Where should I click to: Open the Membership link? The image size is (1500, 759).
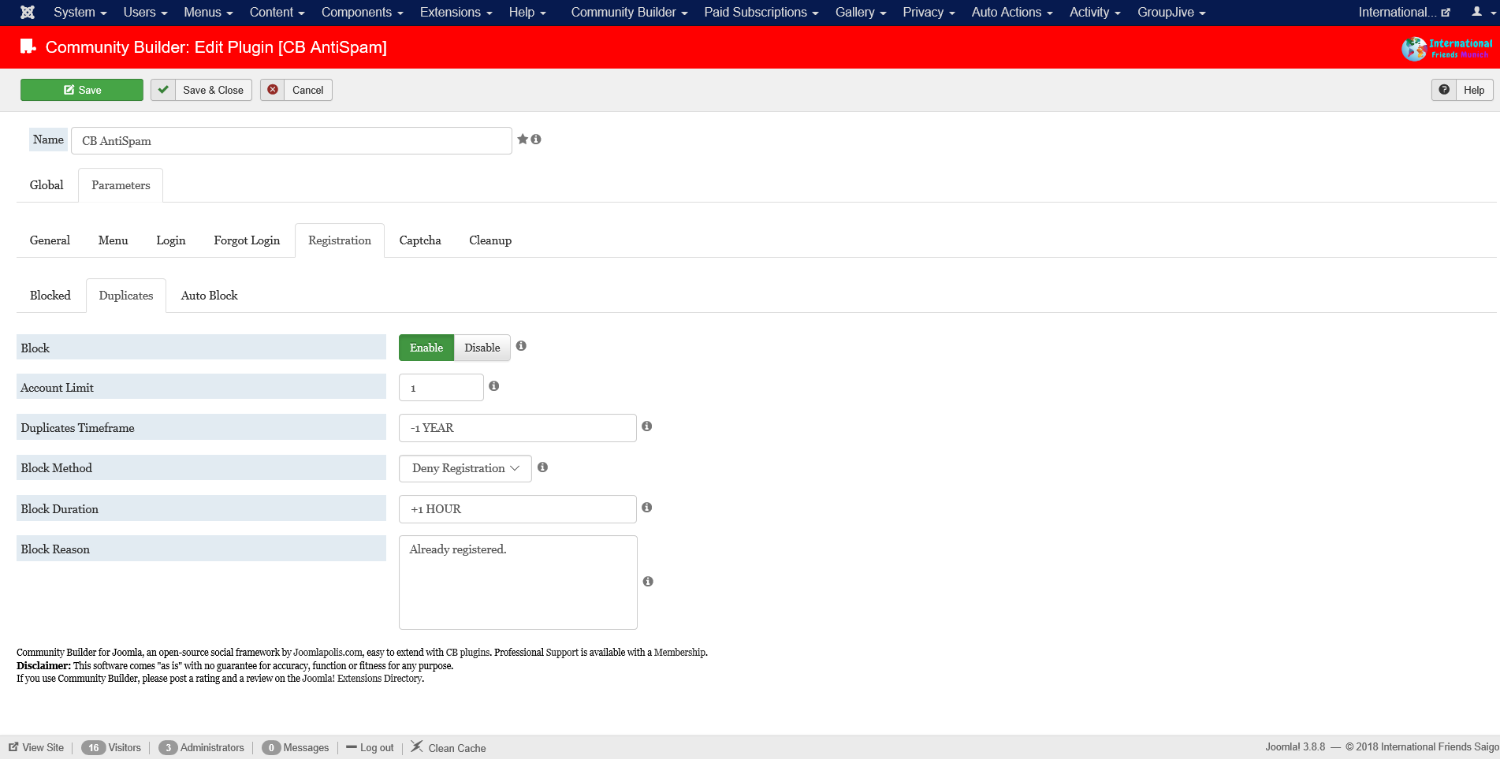click(680, 652)
